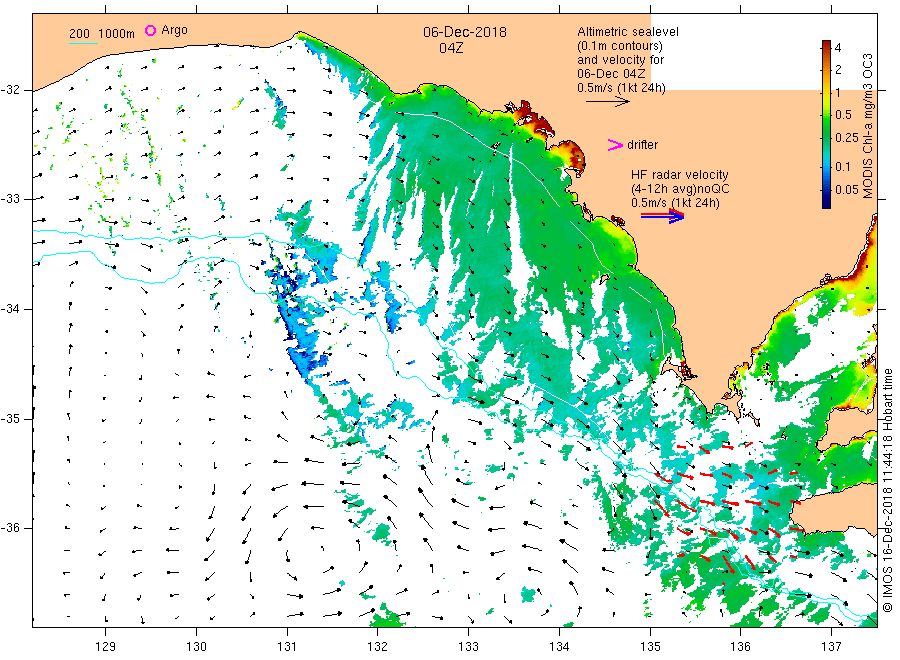Click the color bar value '2'
This screenshot has width=900, height=660.
[x=838, y=69]
